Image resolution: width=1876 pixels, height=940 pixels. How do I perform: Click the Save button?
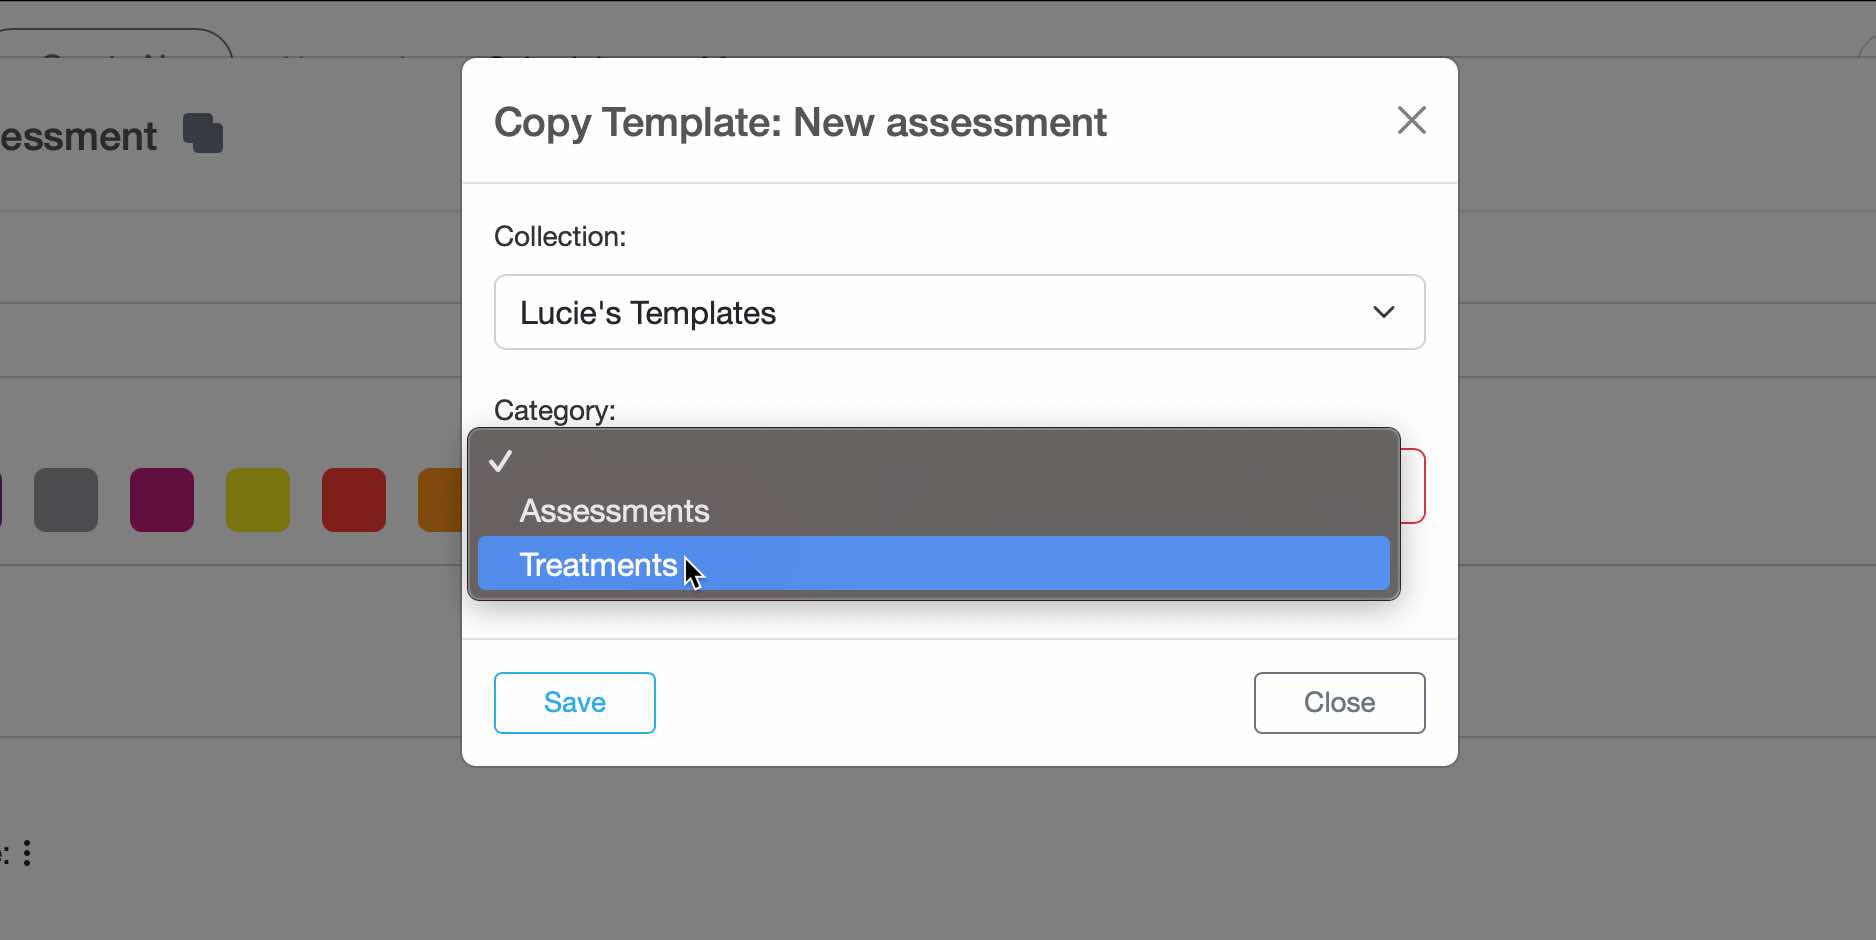574,703
